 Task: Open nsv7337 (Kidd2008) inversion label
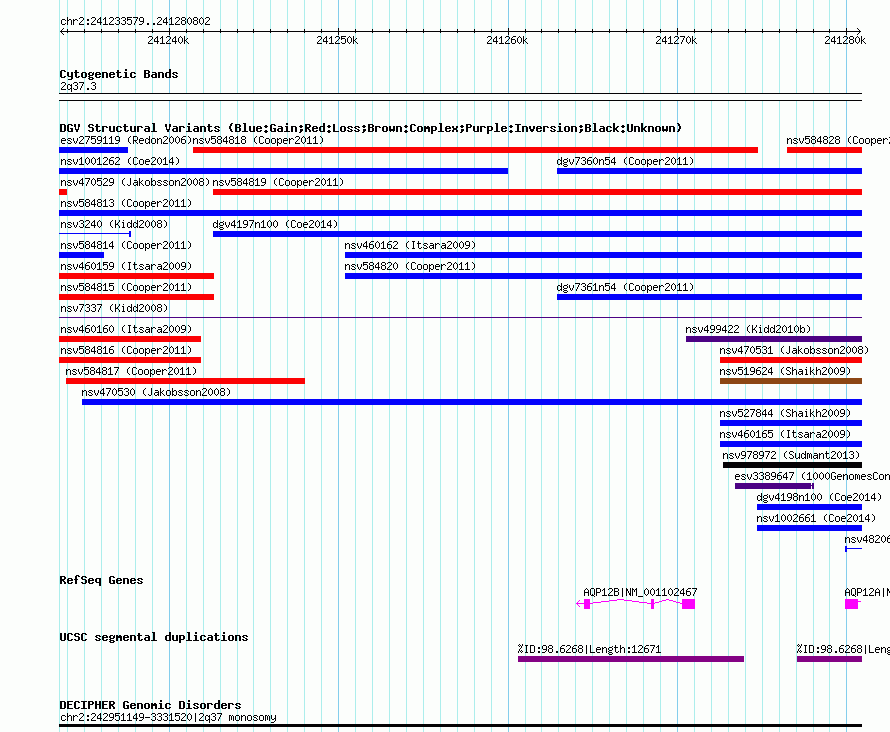click(x=114, y=308)
